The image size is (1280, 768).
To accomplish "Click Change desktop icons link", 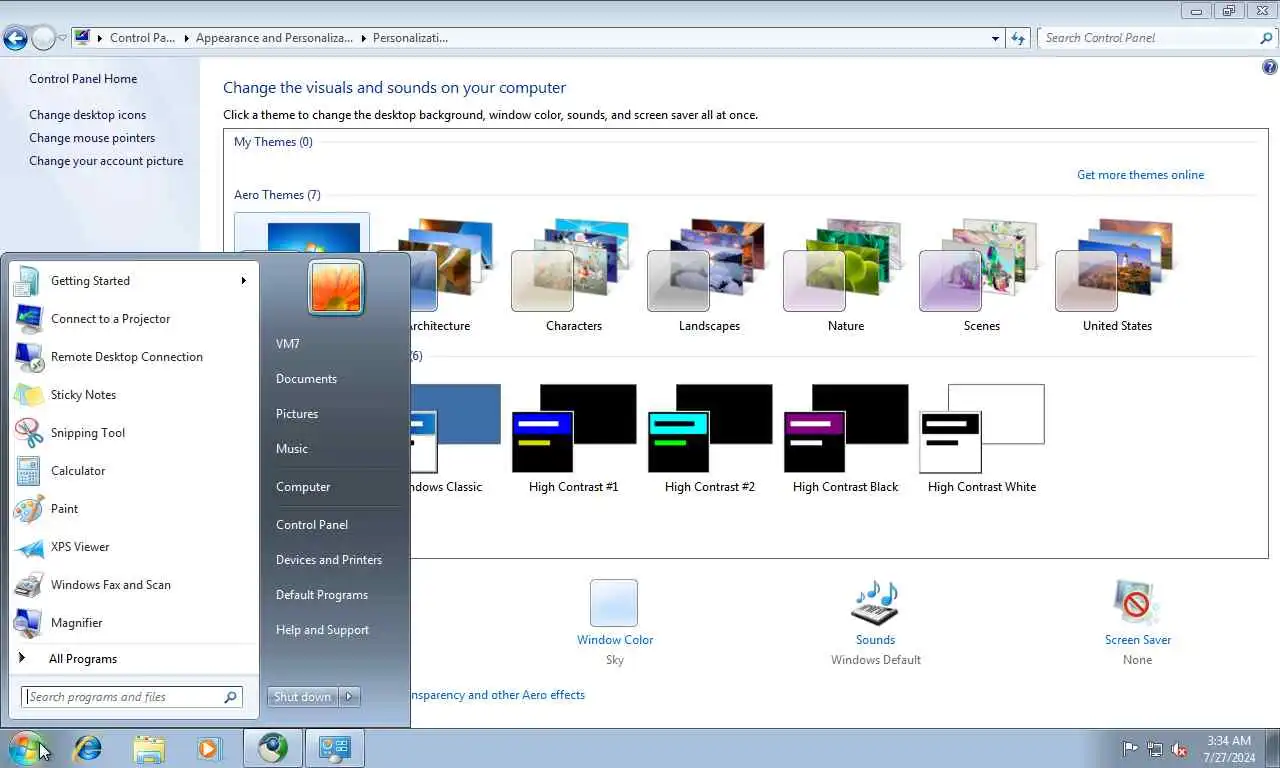I will pyautogui.click(x=88, y=115).
